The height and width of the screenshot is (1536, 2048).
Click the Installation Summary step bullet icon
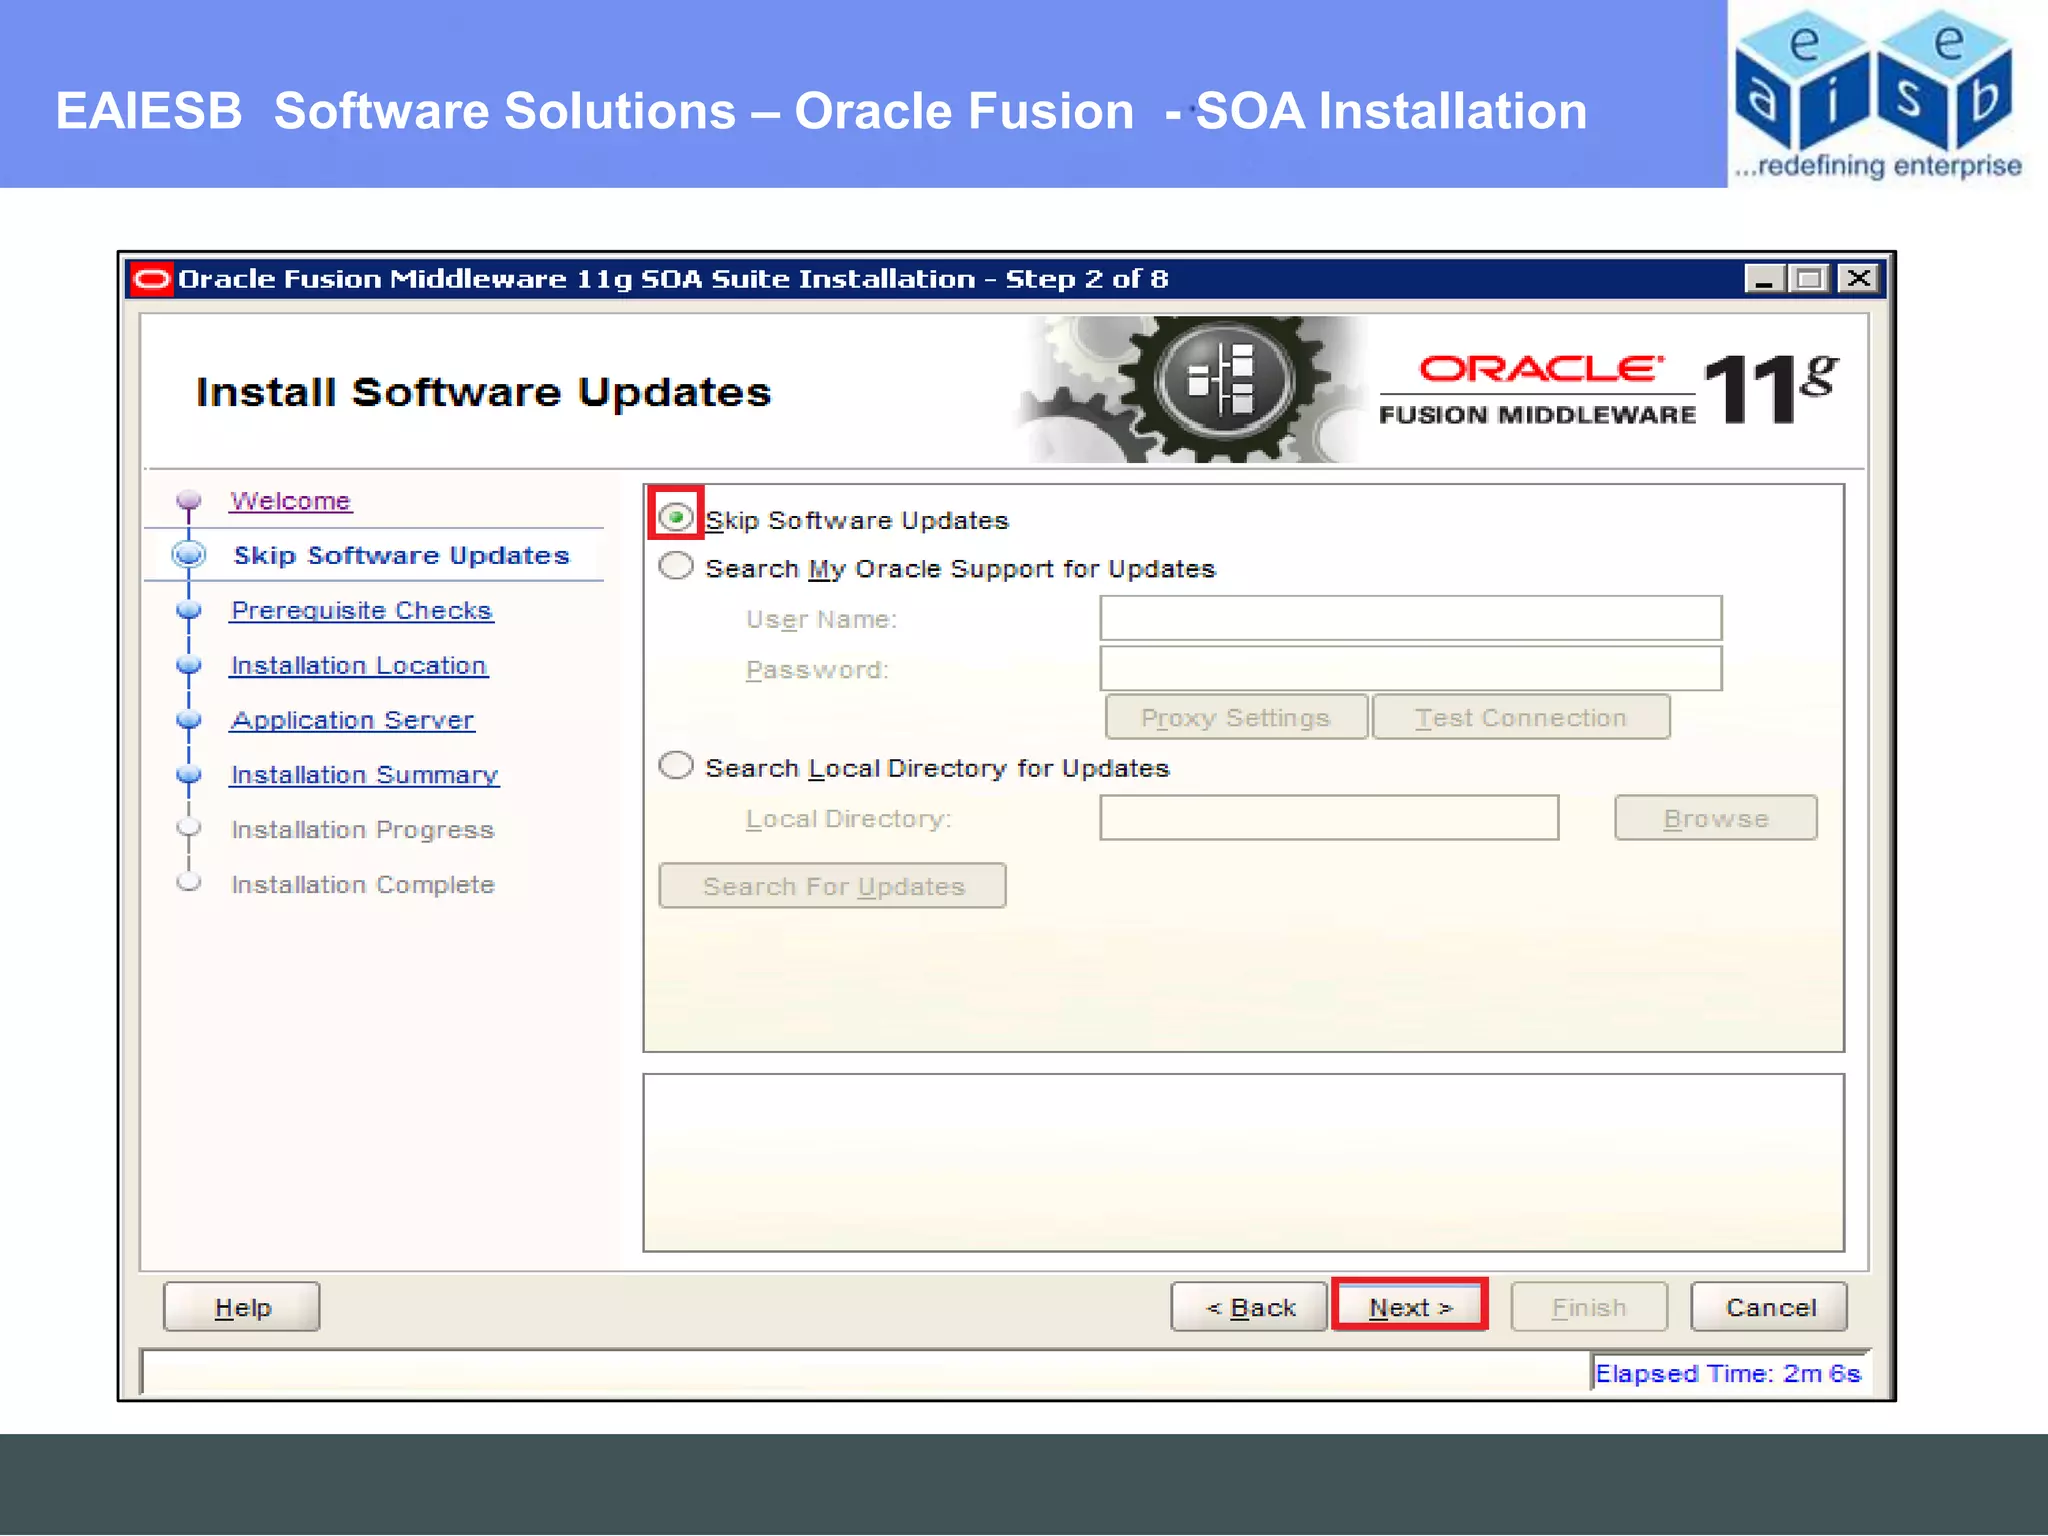point(188,775)
